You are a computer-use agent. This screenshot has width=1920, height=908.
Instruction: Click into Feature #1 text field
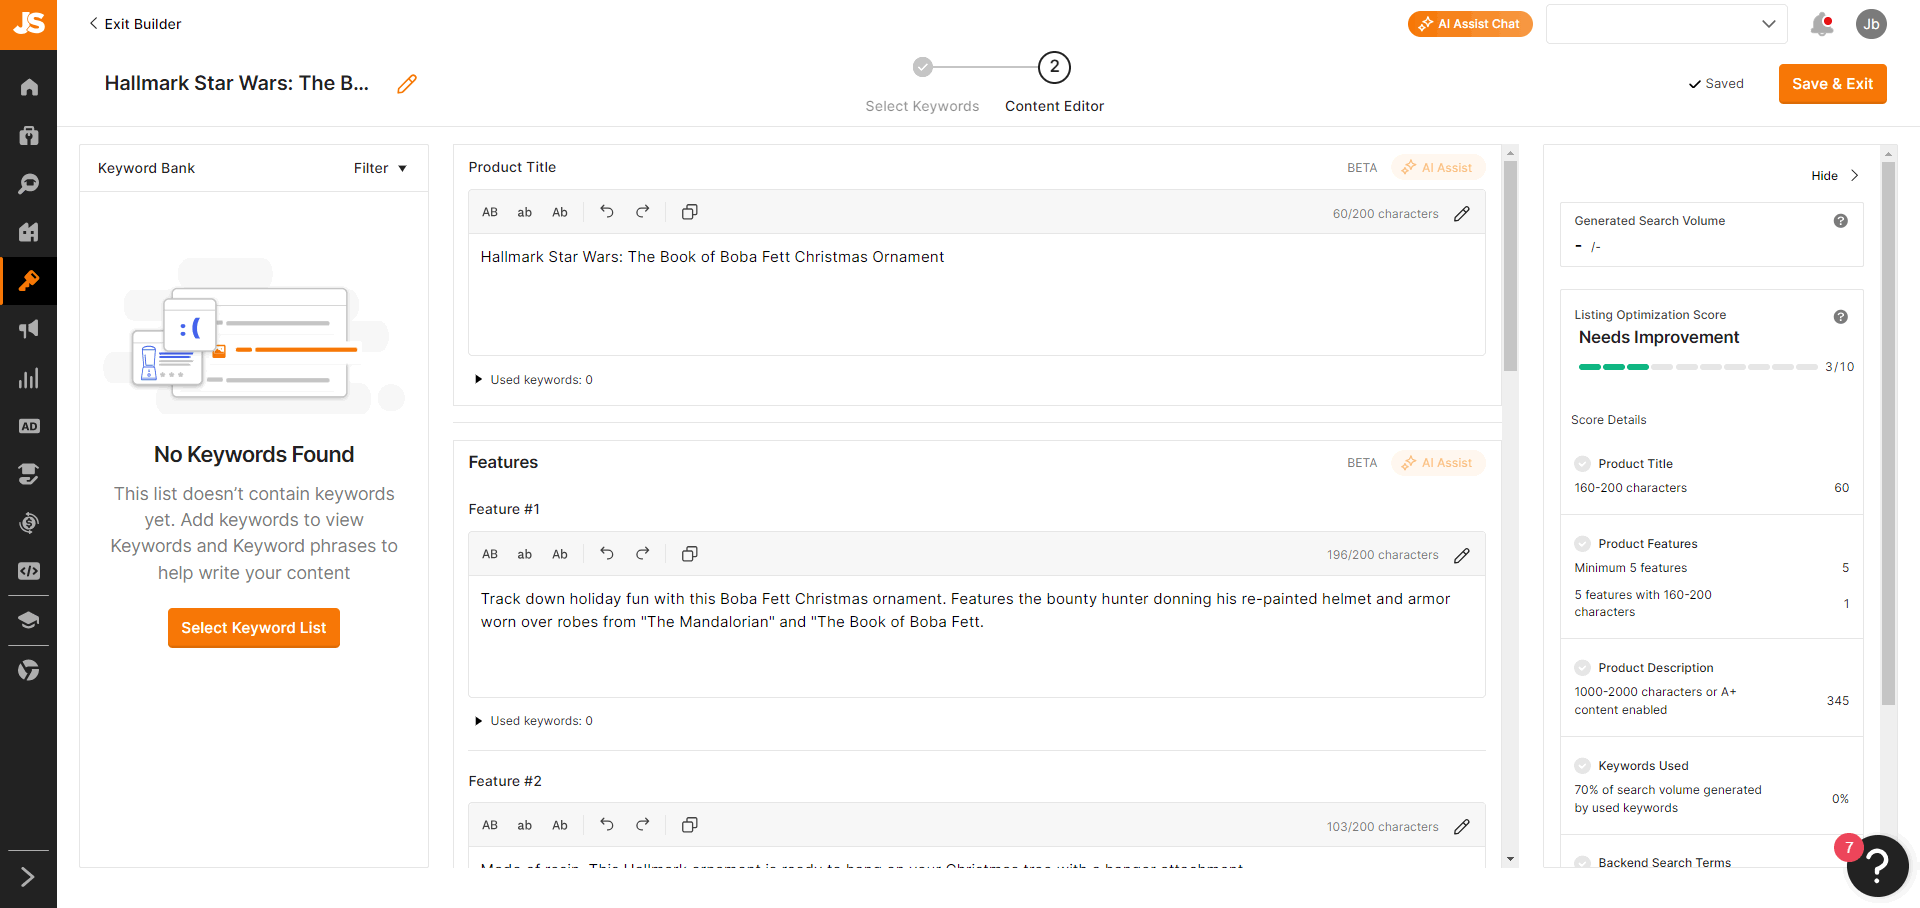coord(976,636)
